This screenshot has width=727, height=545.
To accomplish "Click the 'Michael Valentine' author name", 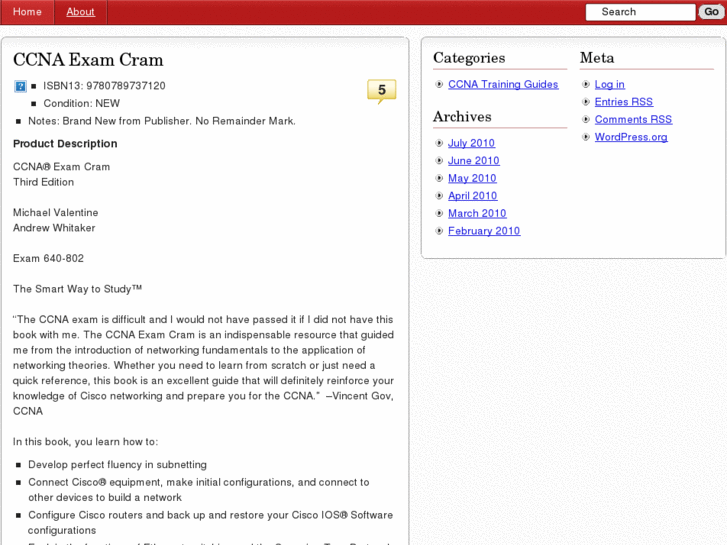I will [x=56, y=212].
